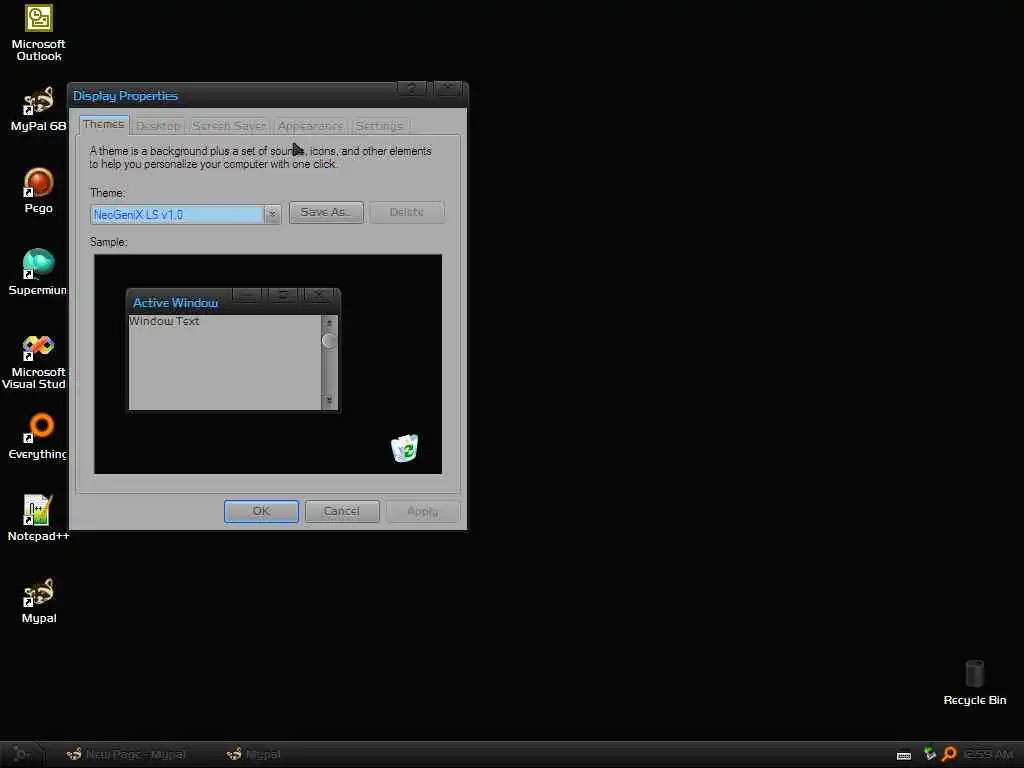Click the Cancel button
The width and height of the screenshot is (1024, 768).
(342, 511)
